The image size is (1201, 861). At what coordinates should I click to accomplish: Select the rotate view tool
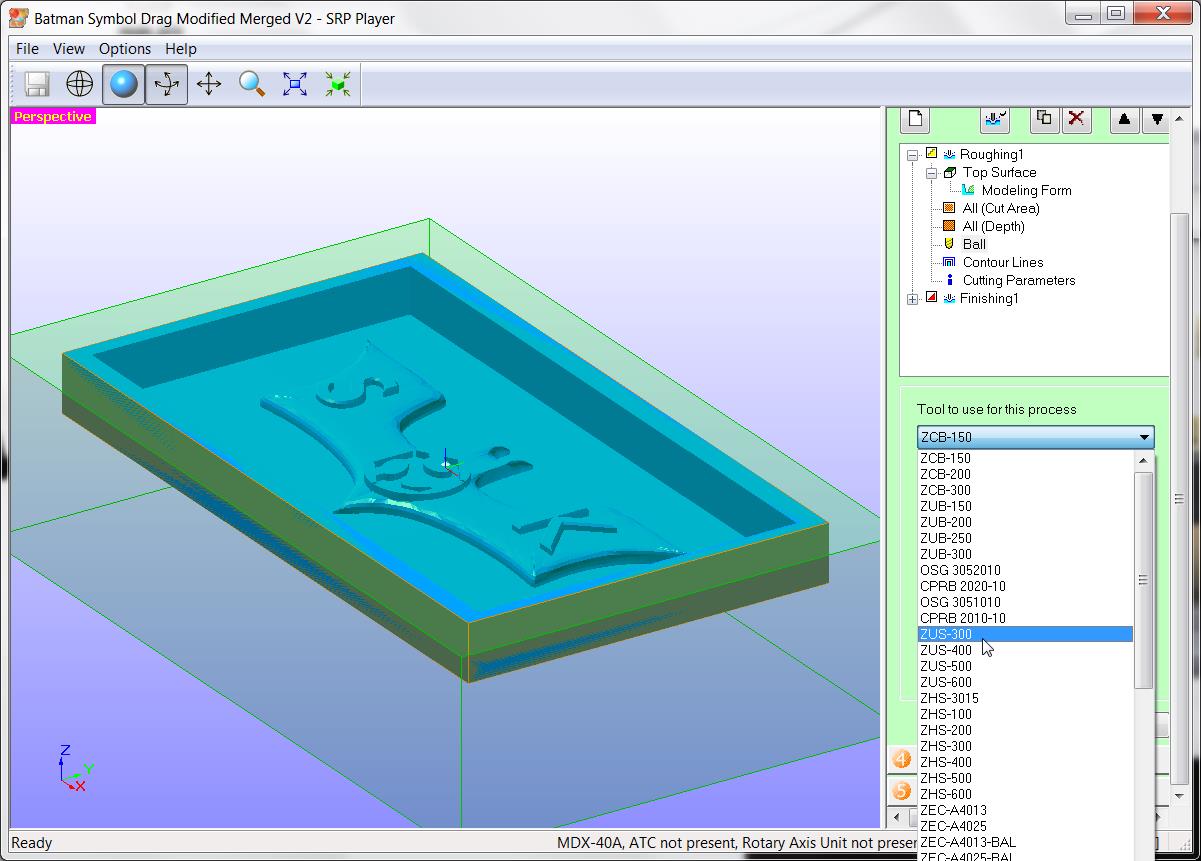[x=166, y=84]
